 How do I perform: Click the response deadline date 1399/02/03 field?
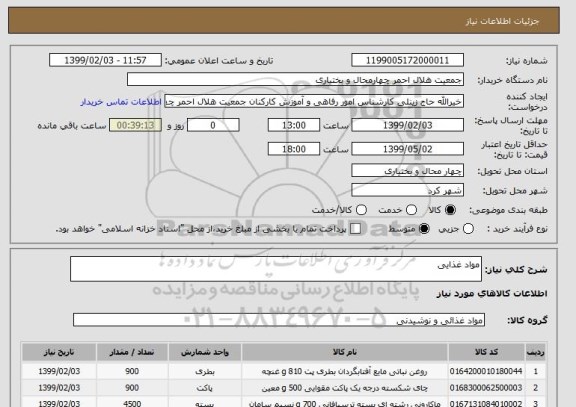[407, 125]
